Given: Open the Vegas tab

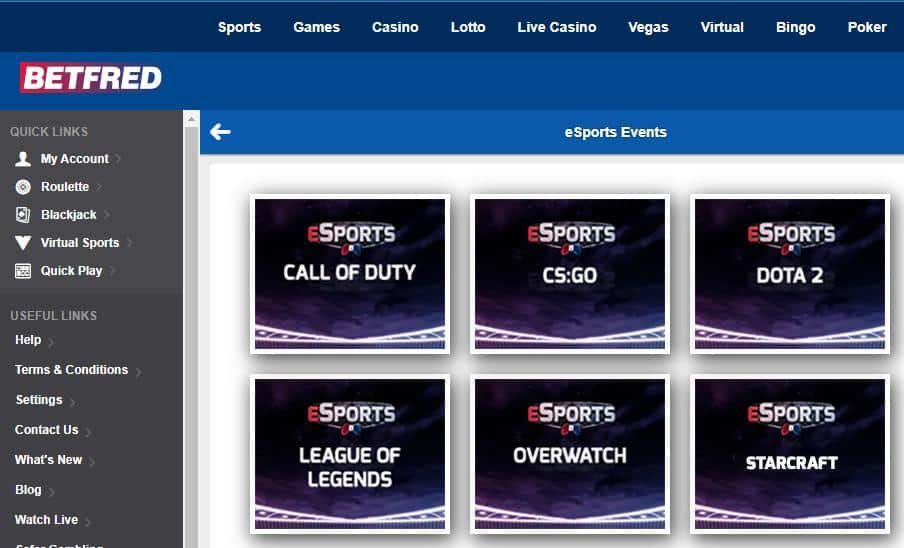Looking at the screenshot, I should (649, 27).
